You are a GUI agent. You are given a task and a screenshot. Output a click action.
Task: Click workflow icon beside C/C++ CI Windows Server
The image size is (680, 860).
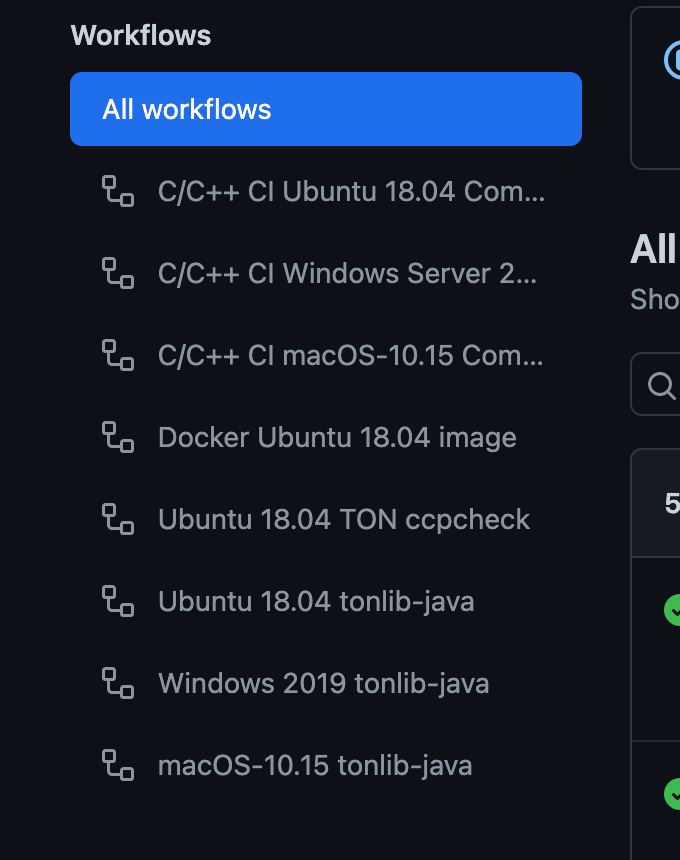pyautogui.click(x=118, y=273)
